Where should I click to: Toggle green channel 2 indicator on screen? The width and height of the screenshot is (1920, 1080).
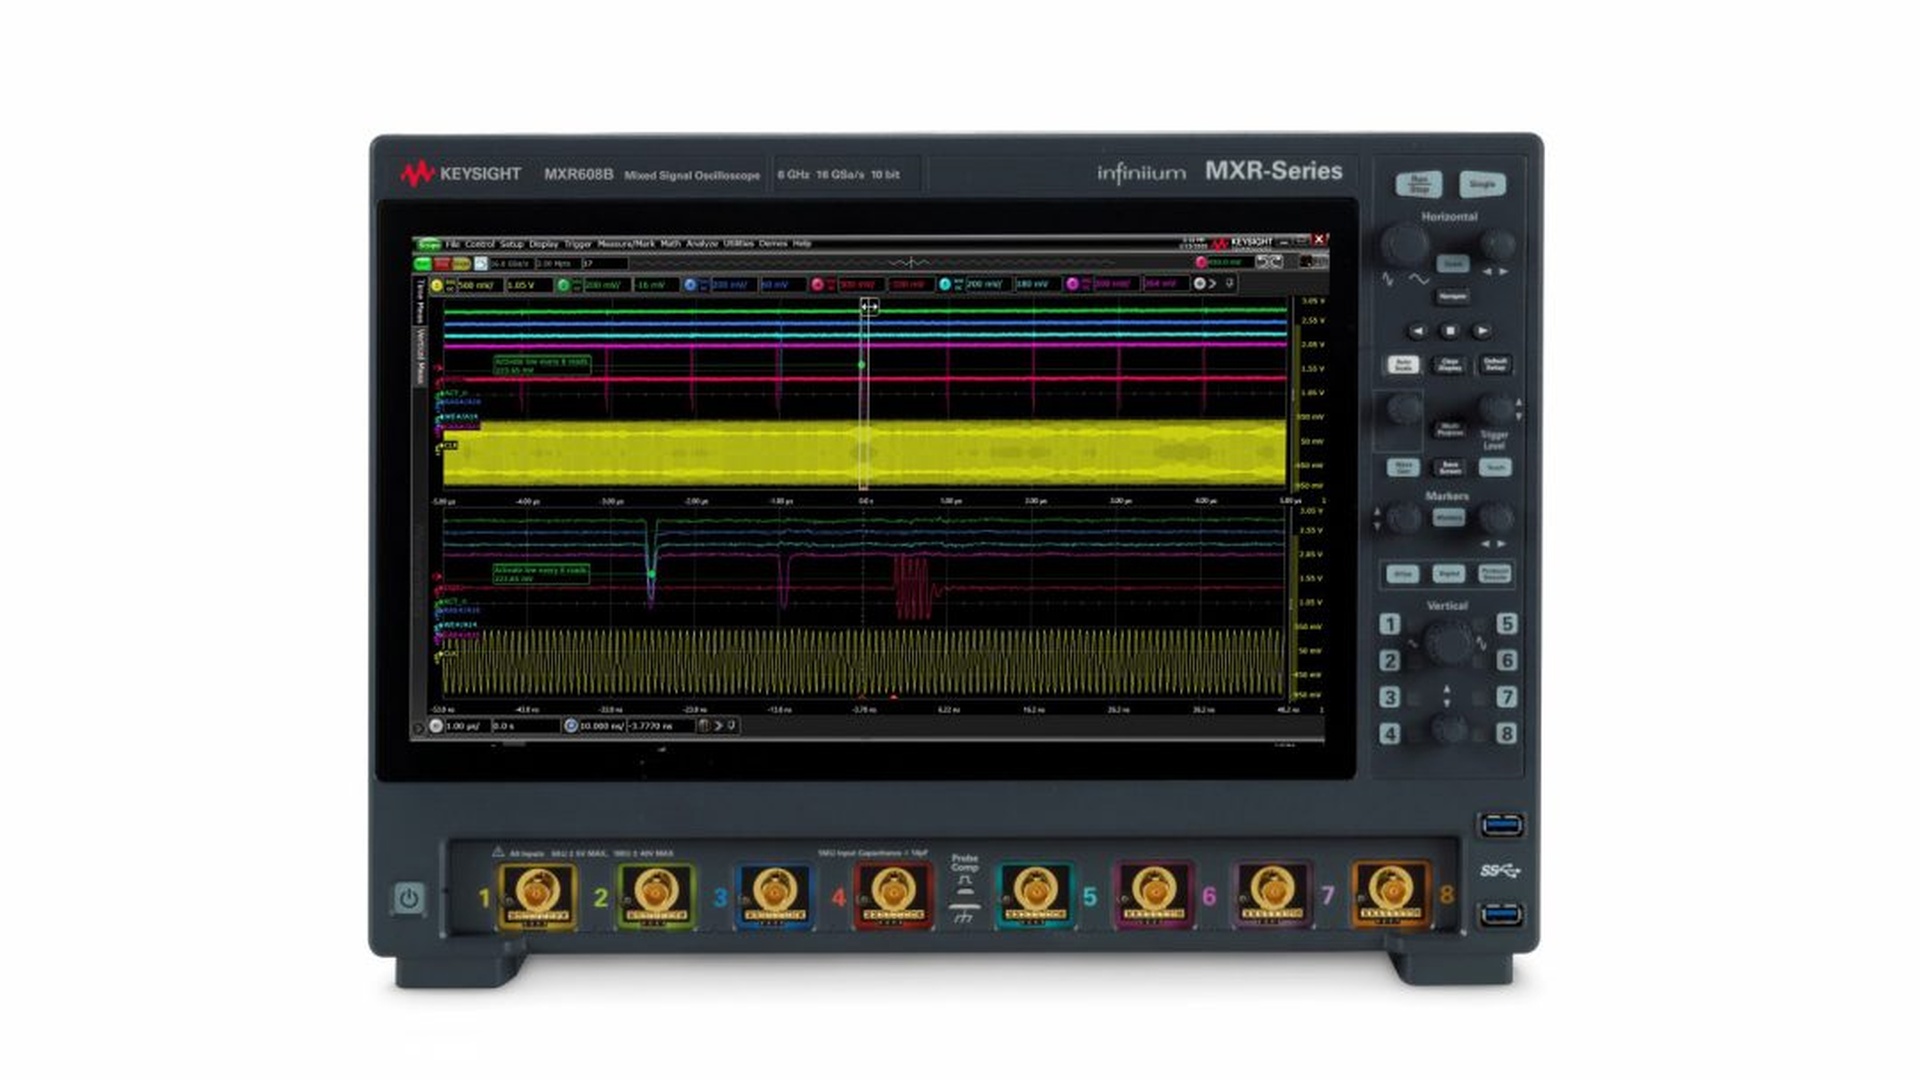click(564, 285)
